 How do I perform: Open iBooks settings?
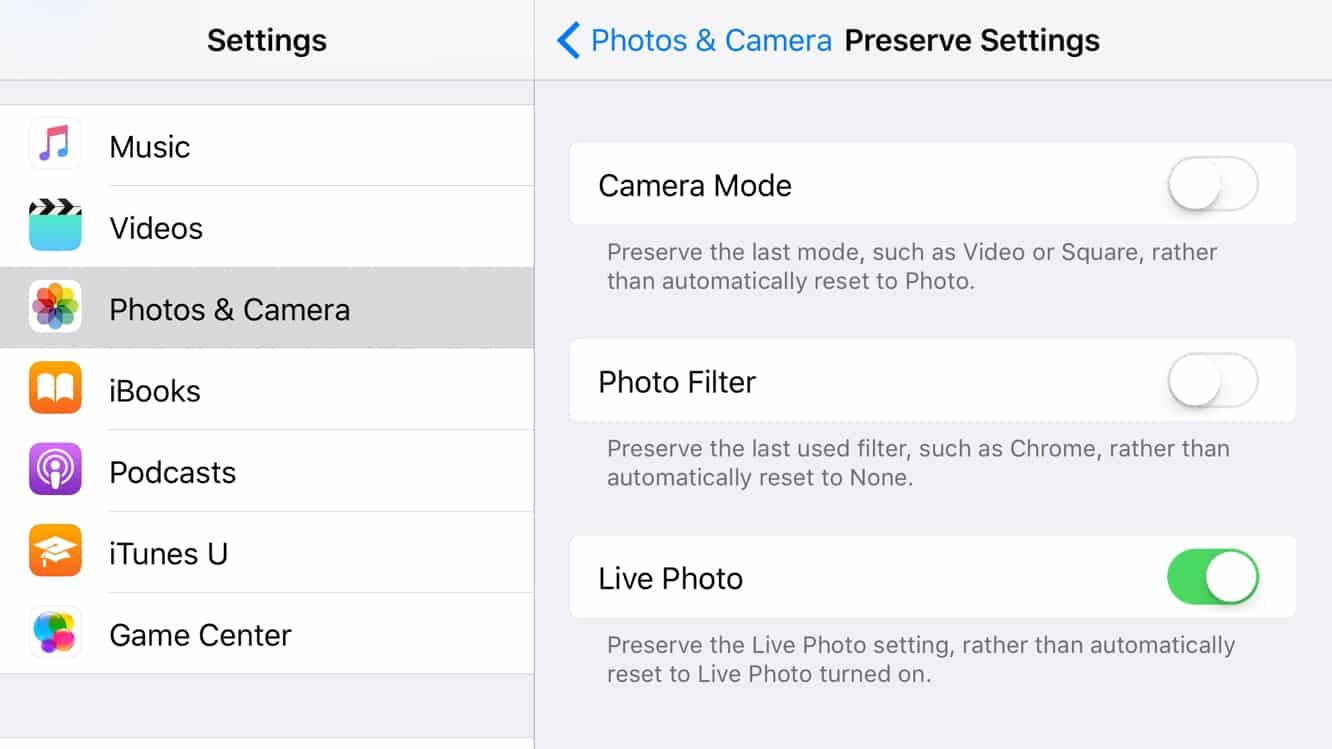tap(300, 391)
